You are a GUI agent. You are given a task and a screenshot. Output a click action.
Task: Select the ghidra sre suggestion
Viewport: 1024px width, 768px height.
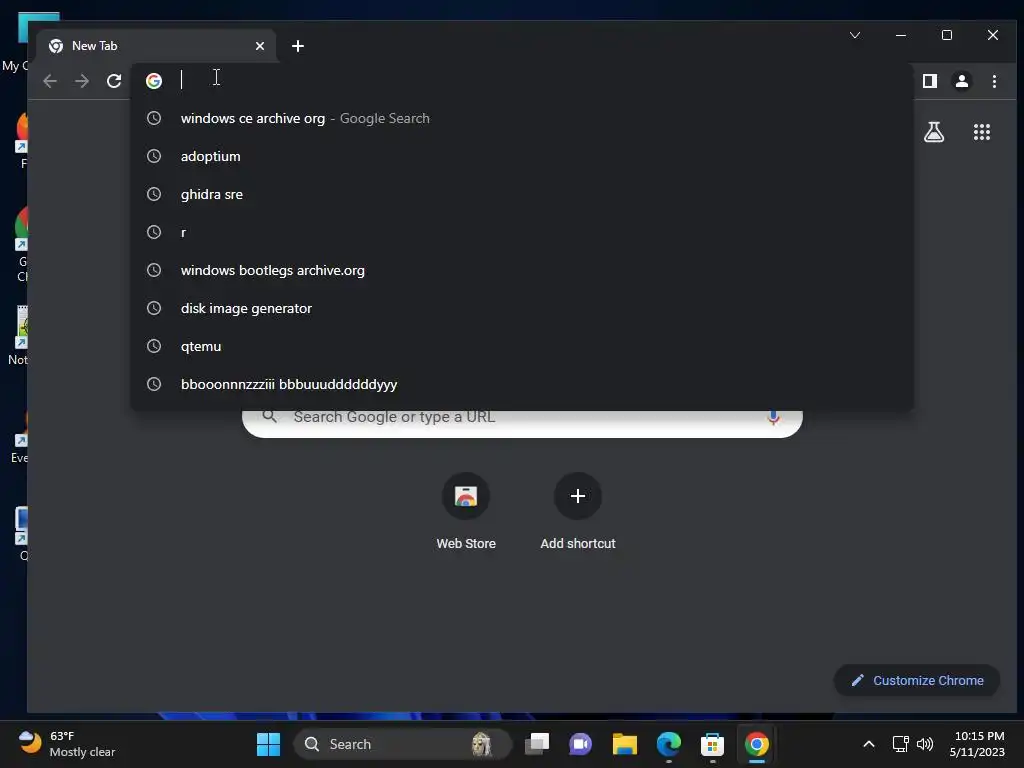click(x=522, y=194)
